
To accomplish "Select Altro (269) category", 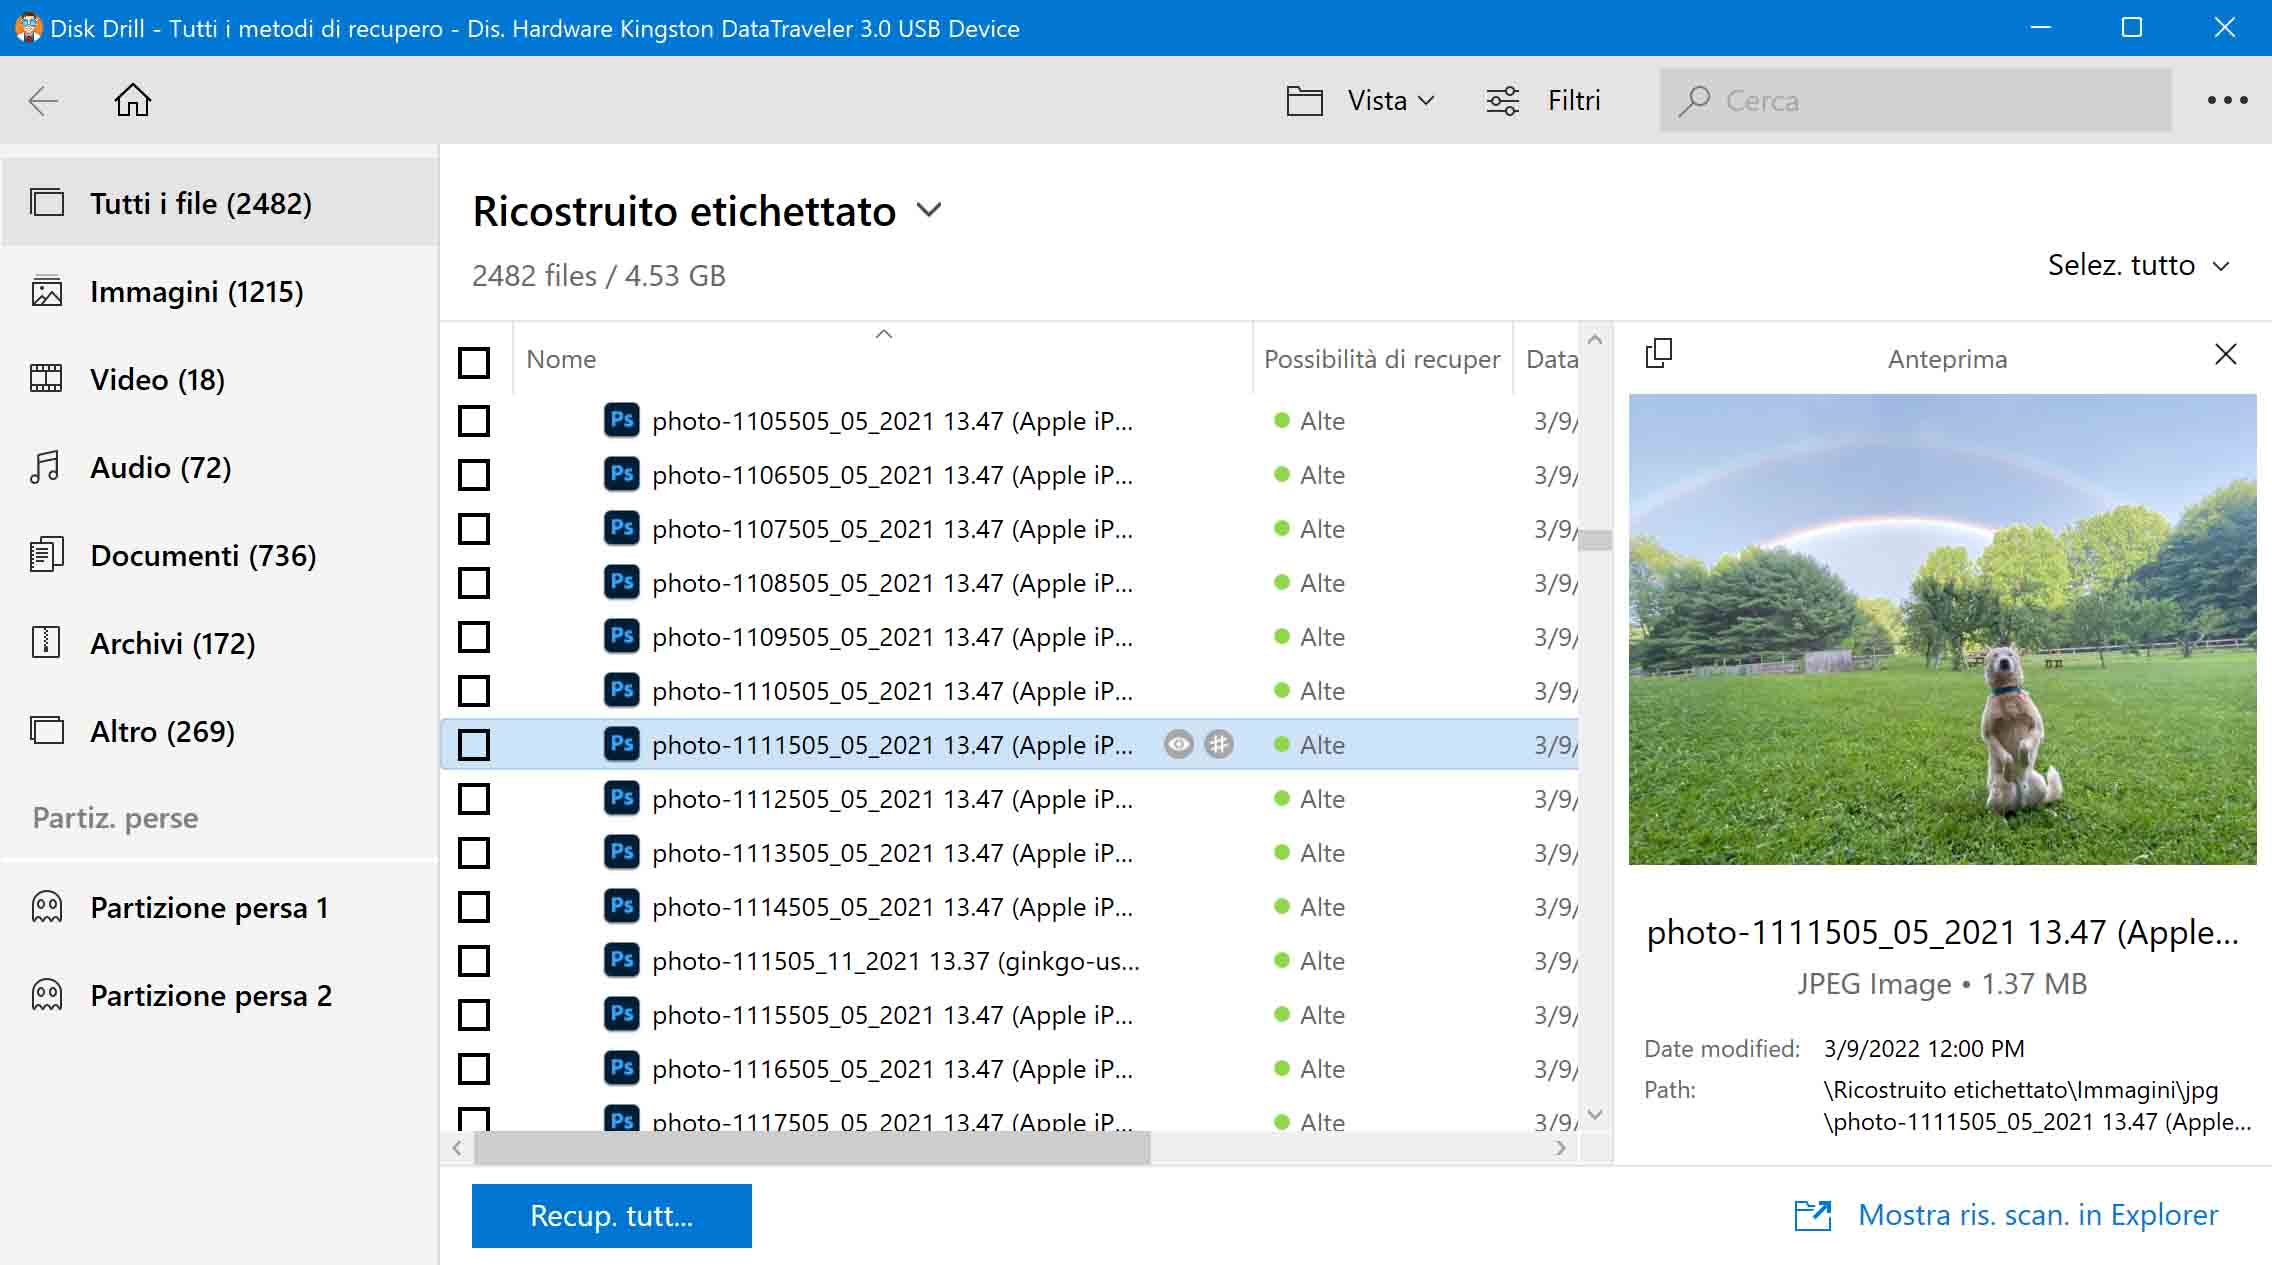I will click(220, 731).
